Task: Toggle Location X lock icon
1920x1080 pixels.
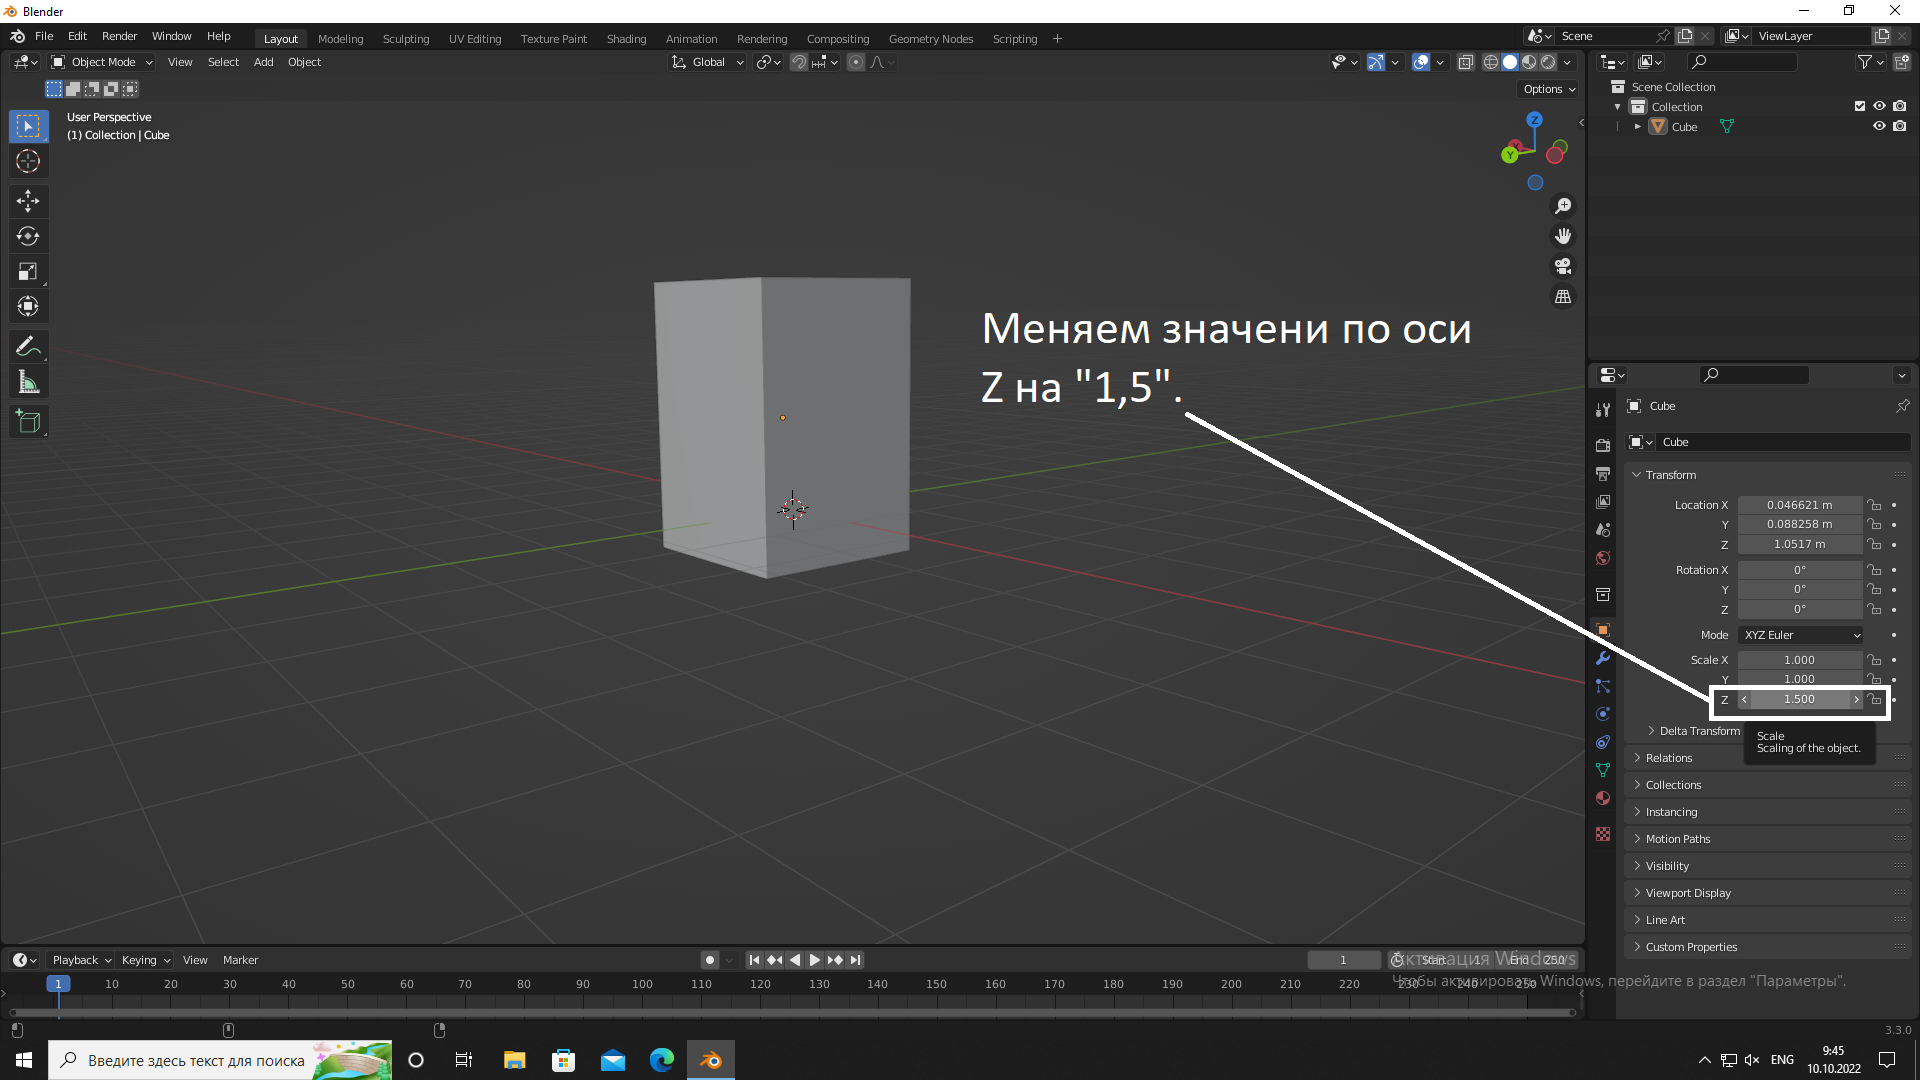Action: click(1875, 505)
